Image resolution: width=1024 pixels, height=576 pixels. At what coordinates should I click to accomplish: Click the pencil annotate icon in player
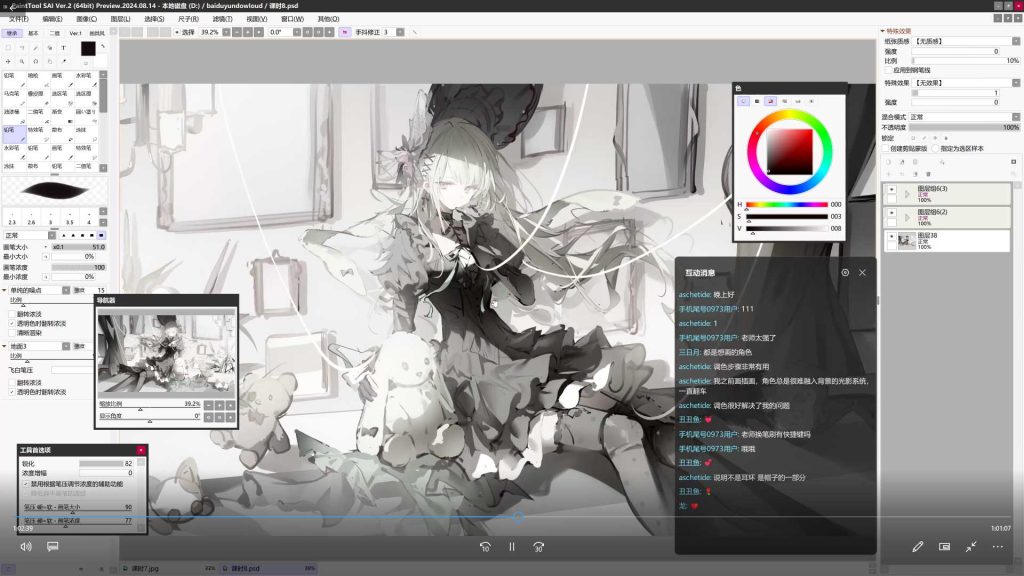point(918,547)
